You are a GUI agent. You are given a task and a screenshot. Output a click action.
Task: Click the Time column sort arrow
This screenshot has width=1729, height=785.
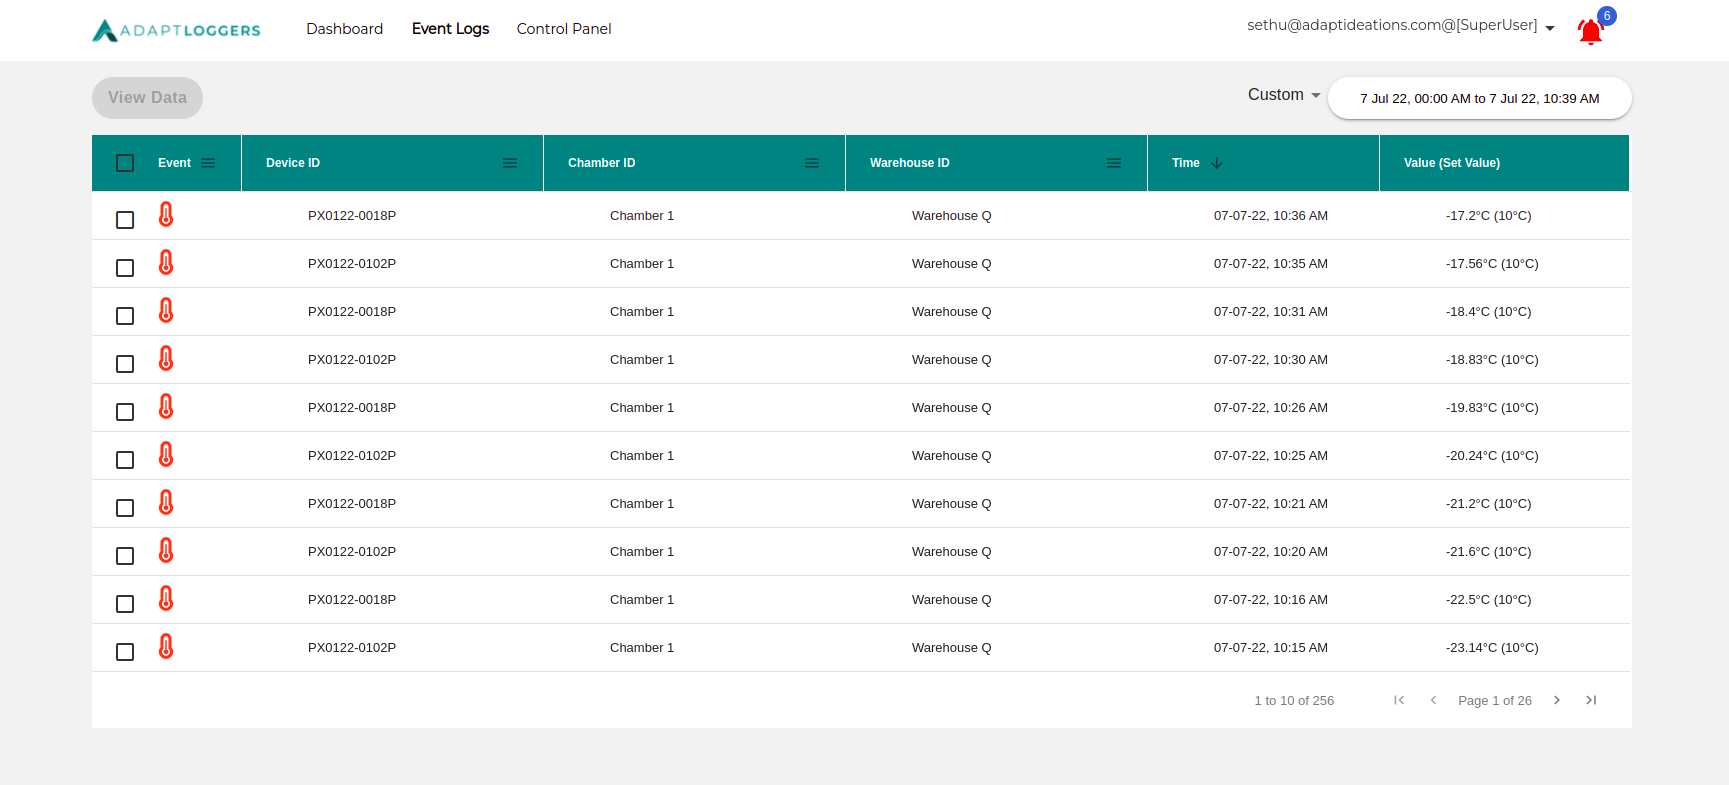(1217, 163)
